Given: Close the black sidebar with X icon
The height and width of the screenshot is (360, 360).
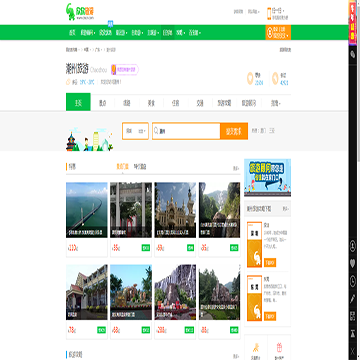Looking at the screenshot, I should pos(353,351).
